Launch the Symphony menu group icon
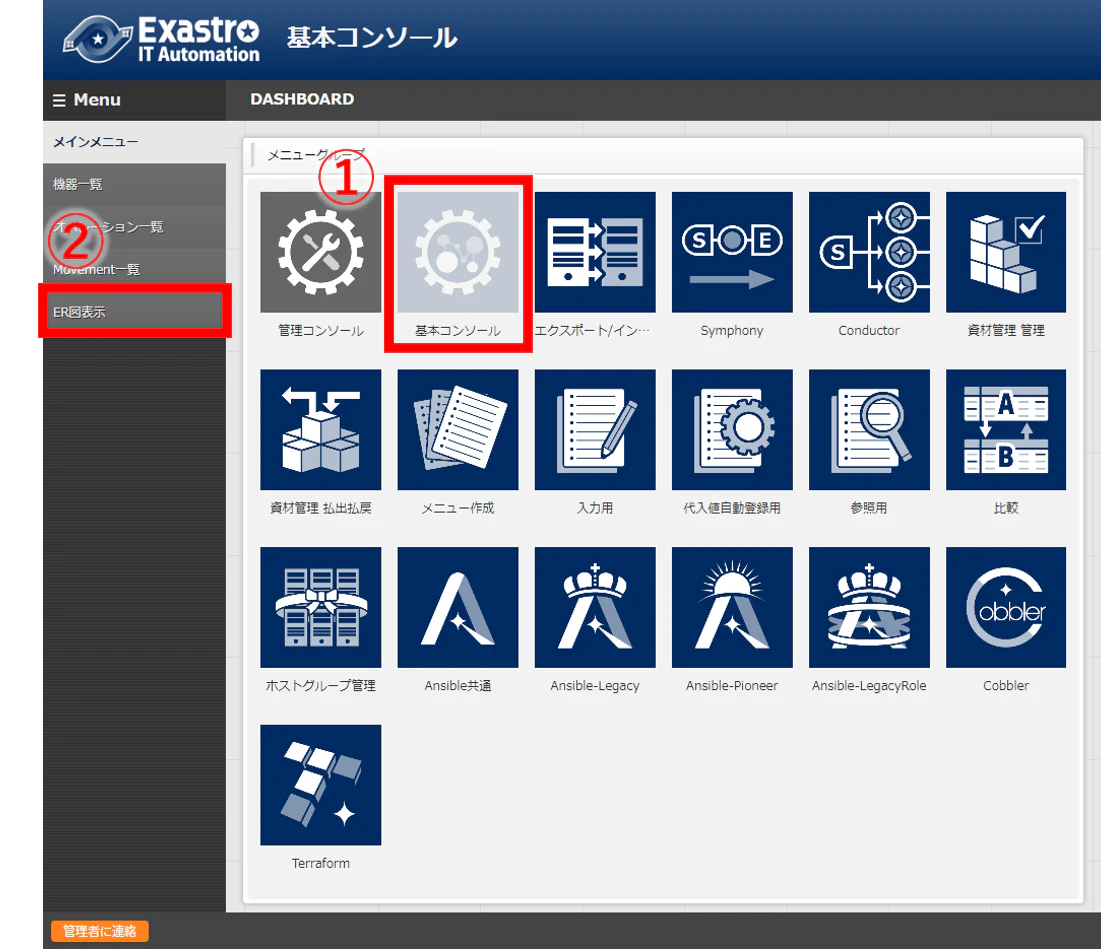Image resolution: width=1101 pixels, height=949 pixels. coord(732,252)
